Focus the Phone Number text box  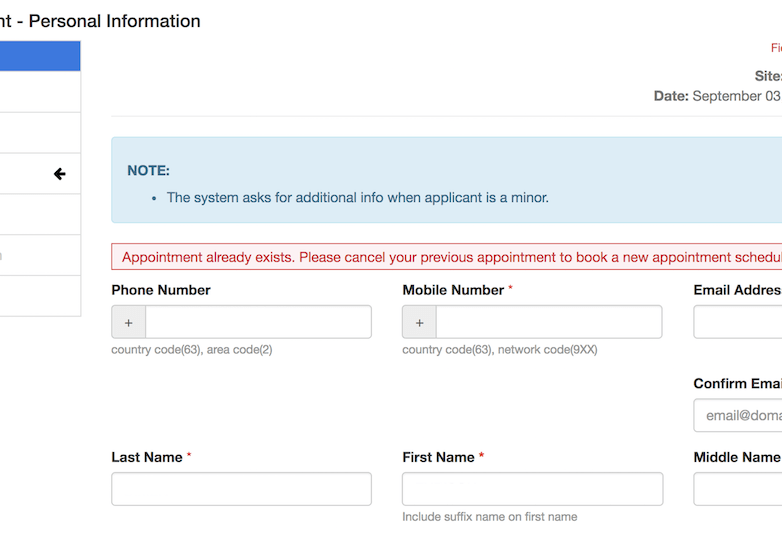258,322
